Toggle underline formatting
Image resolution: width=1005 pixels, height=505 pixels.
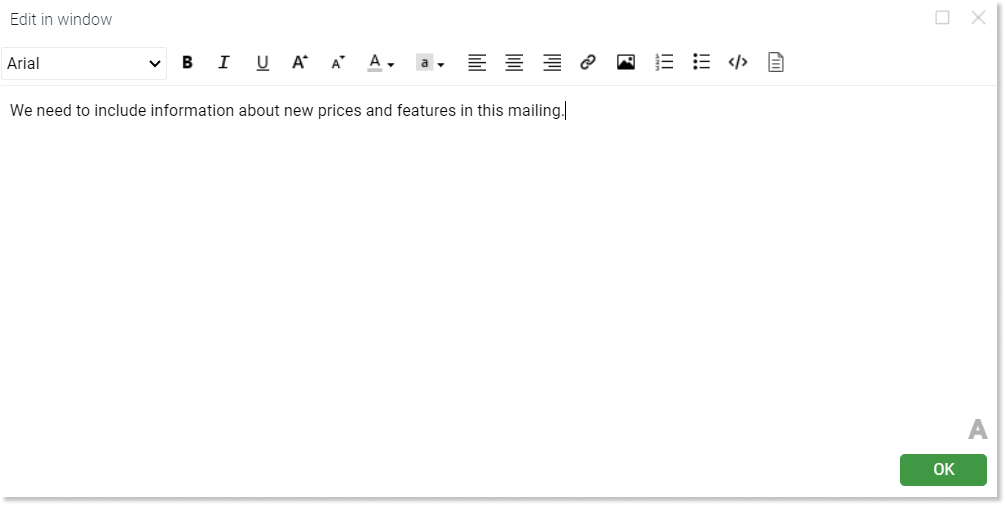tap(262, 62)
